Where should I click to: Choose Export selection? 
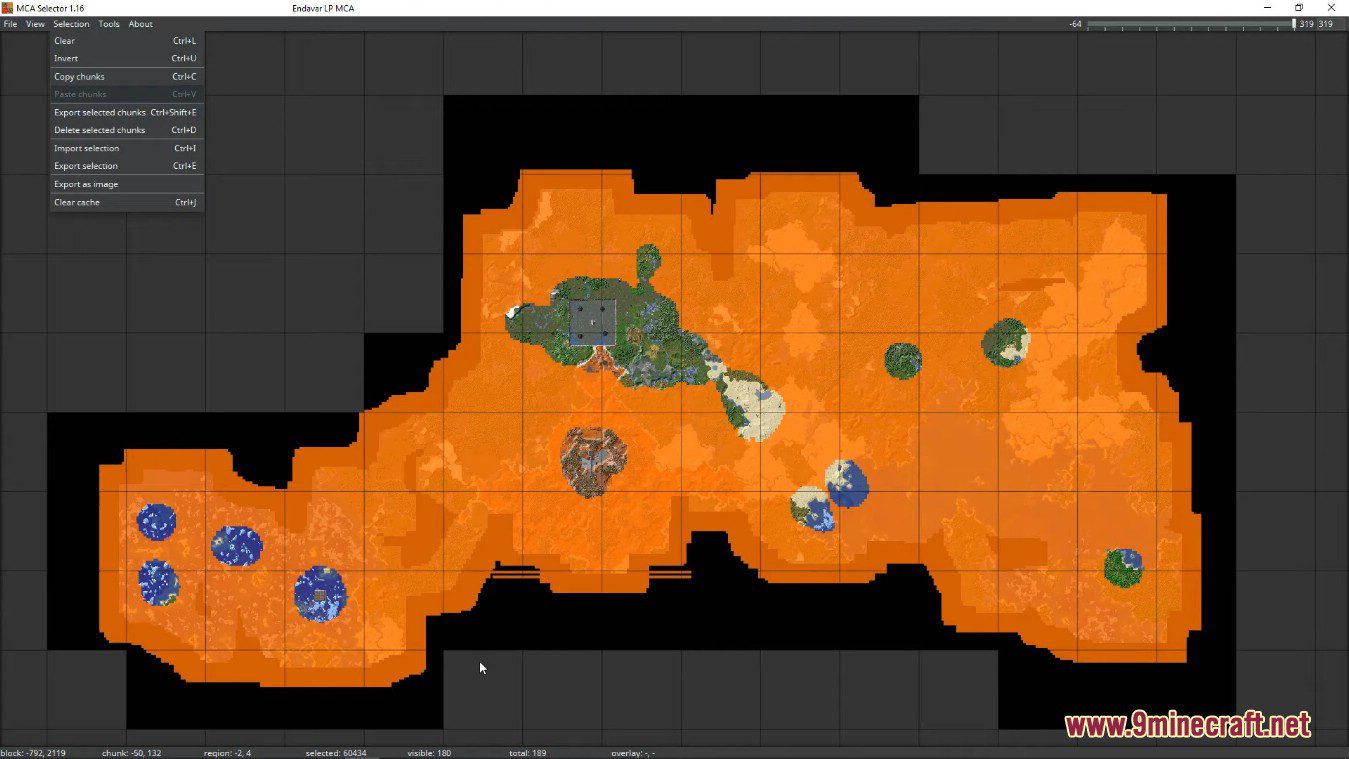pos(86,165)
